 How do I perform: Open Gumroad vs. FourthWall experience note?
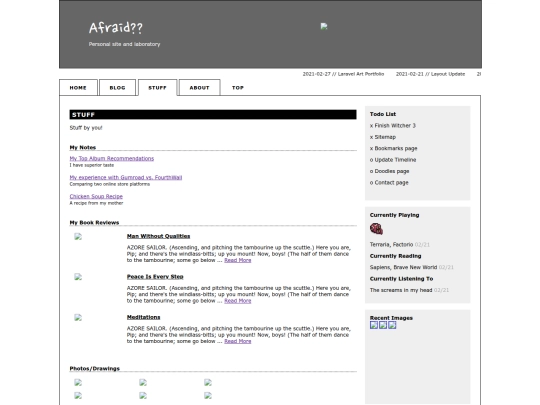126,177
